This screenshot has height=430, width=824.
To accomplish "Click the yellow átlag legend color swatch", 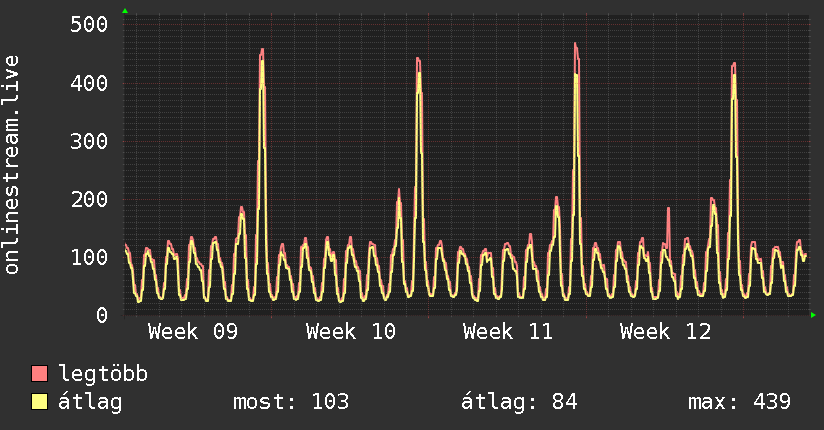I will (x=39, y=402).
